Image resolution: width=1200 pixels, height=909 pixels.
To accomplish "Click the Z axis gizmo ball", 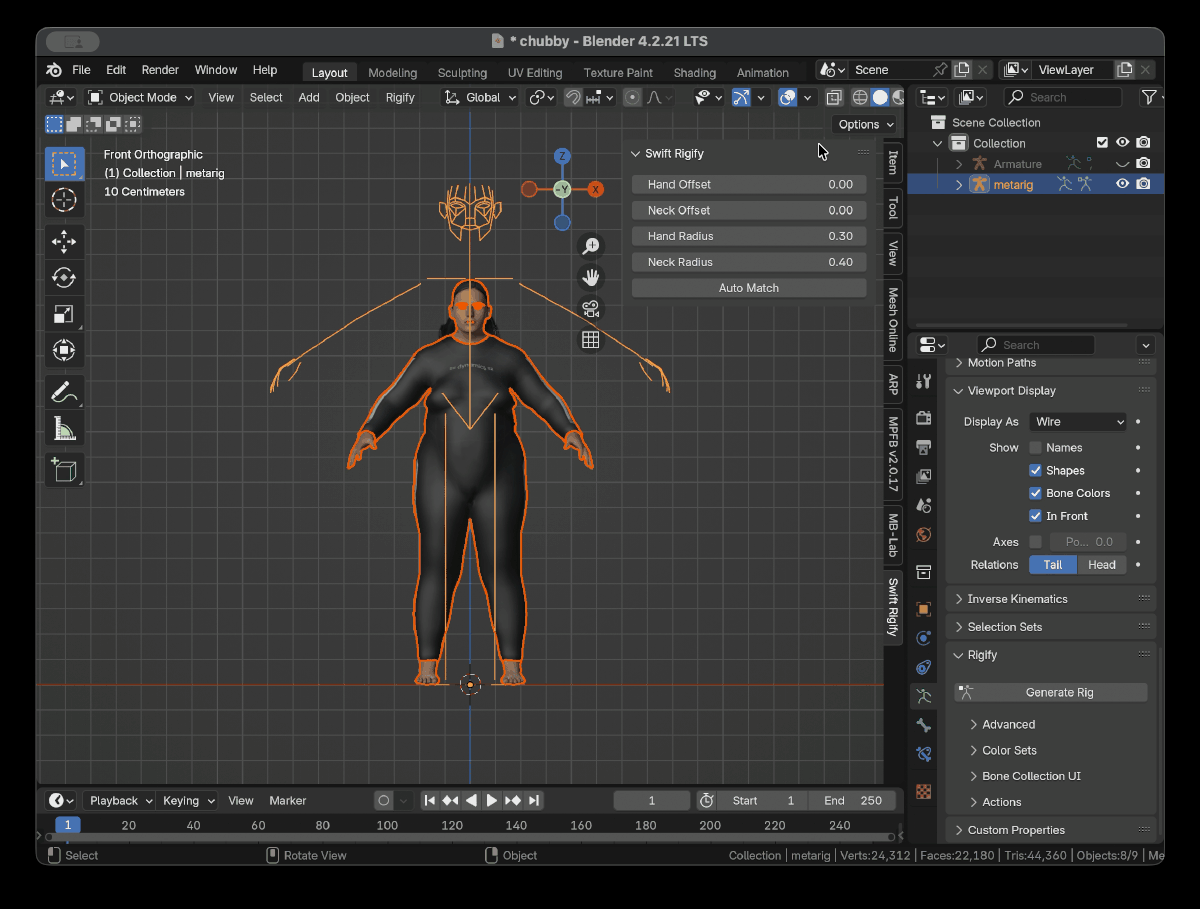I will 563,156.
